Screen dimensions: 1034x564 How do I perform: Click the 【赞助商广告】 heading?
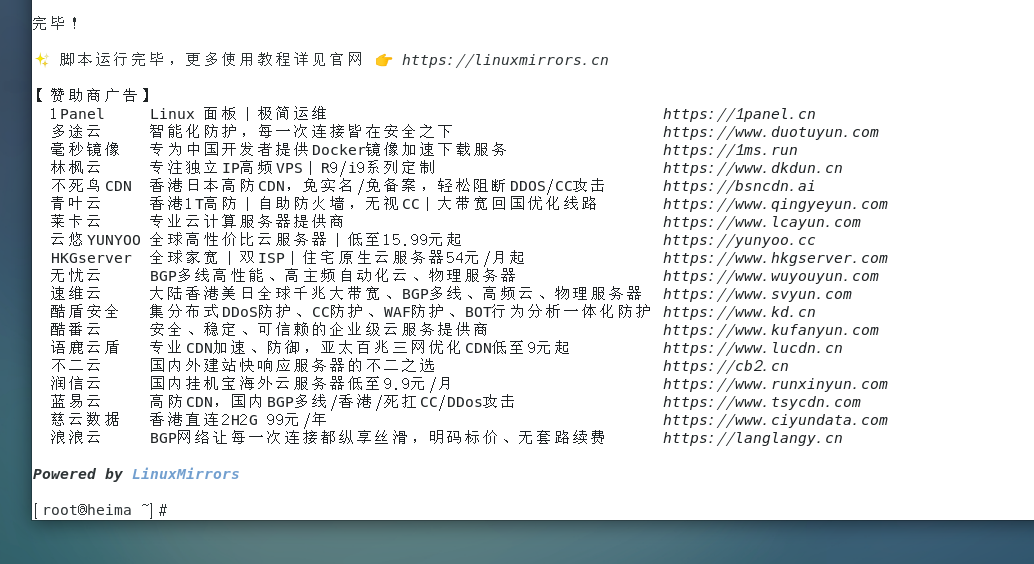pos(92,96)
